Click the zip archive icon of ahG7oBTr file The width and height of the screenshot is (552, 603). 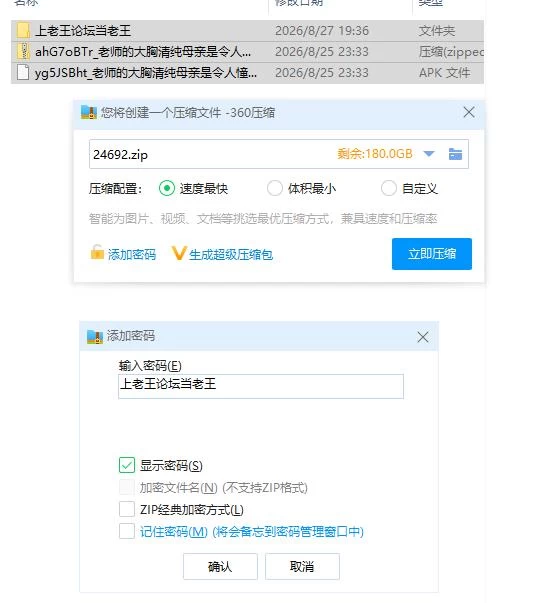23,51
